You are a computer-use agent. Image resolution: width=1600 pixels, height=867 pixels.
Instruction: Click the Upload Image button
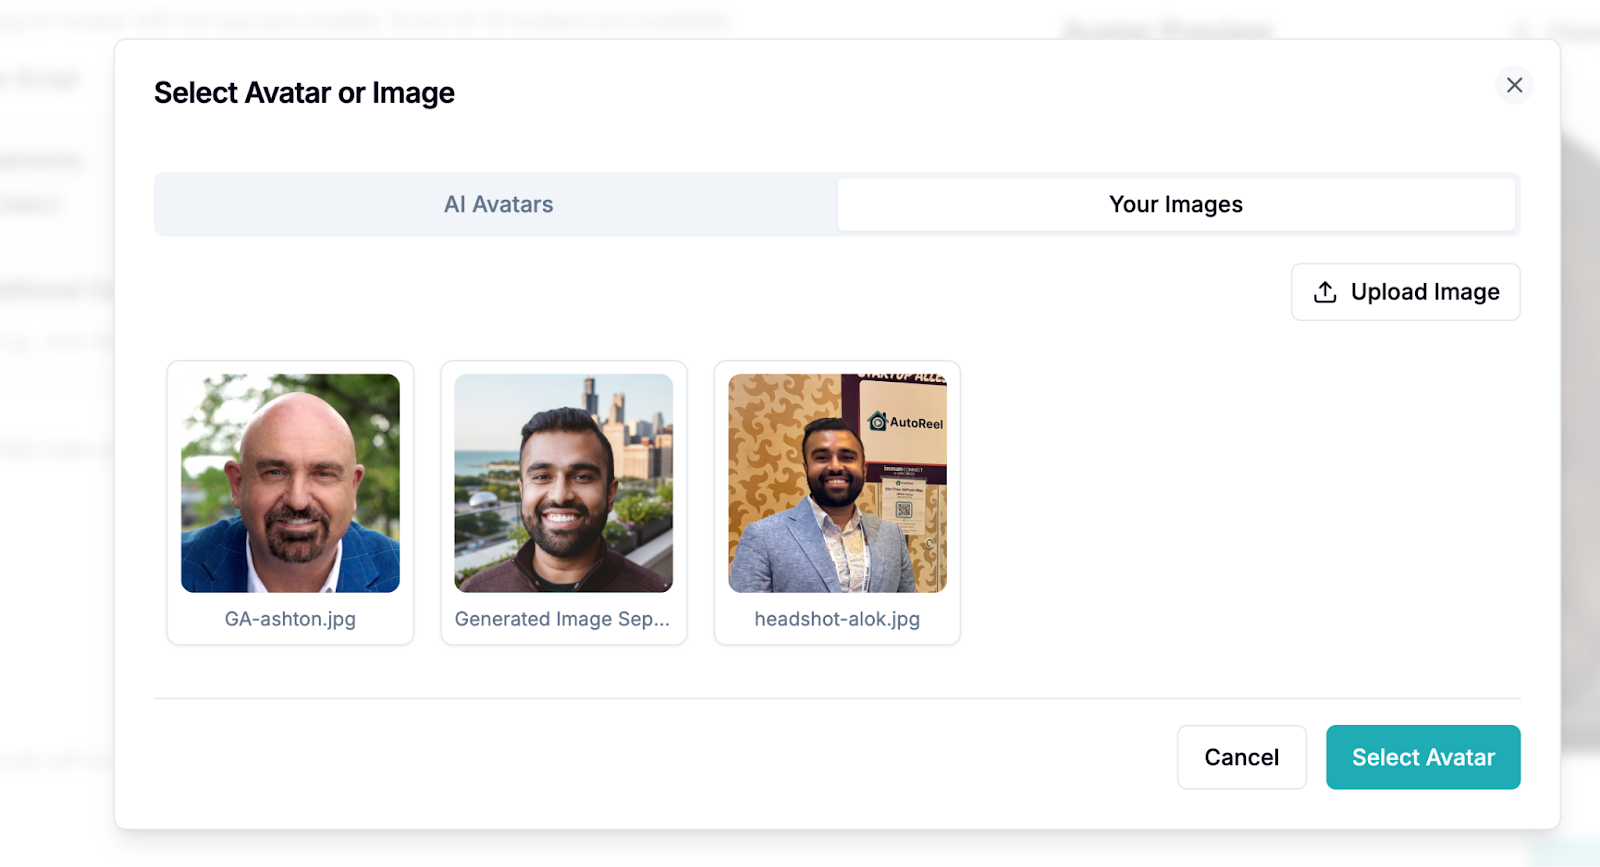coord(1405,292)
